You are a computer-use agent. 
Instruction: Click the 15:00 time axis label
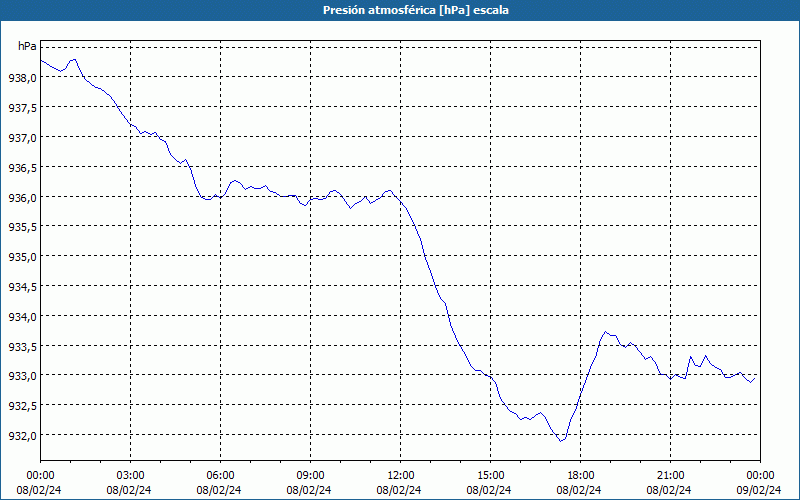[x=490, y=476]
